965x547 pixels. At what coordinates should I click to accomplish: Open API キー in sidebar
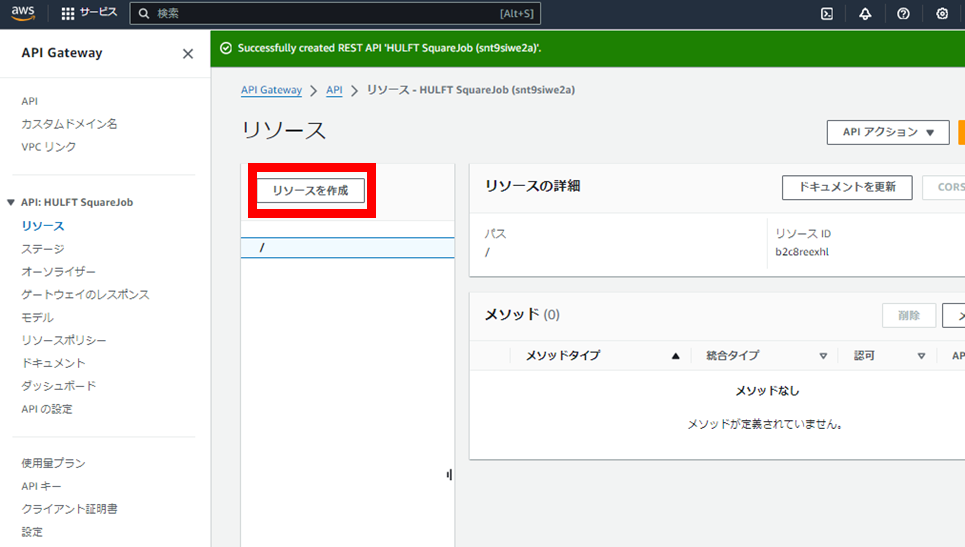click(x=41, y=486)
